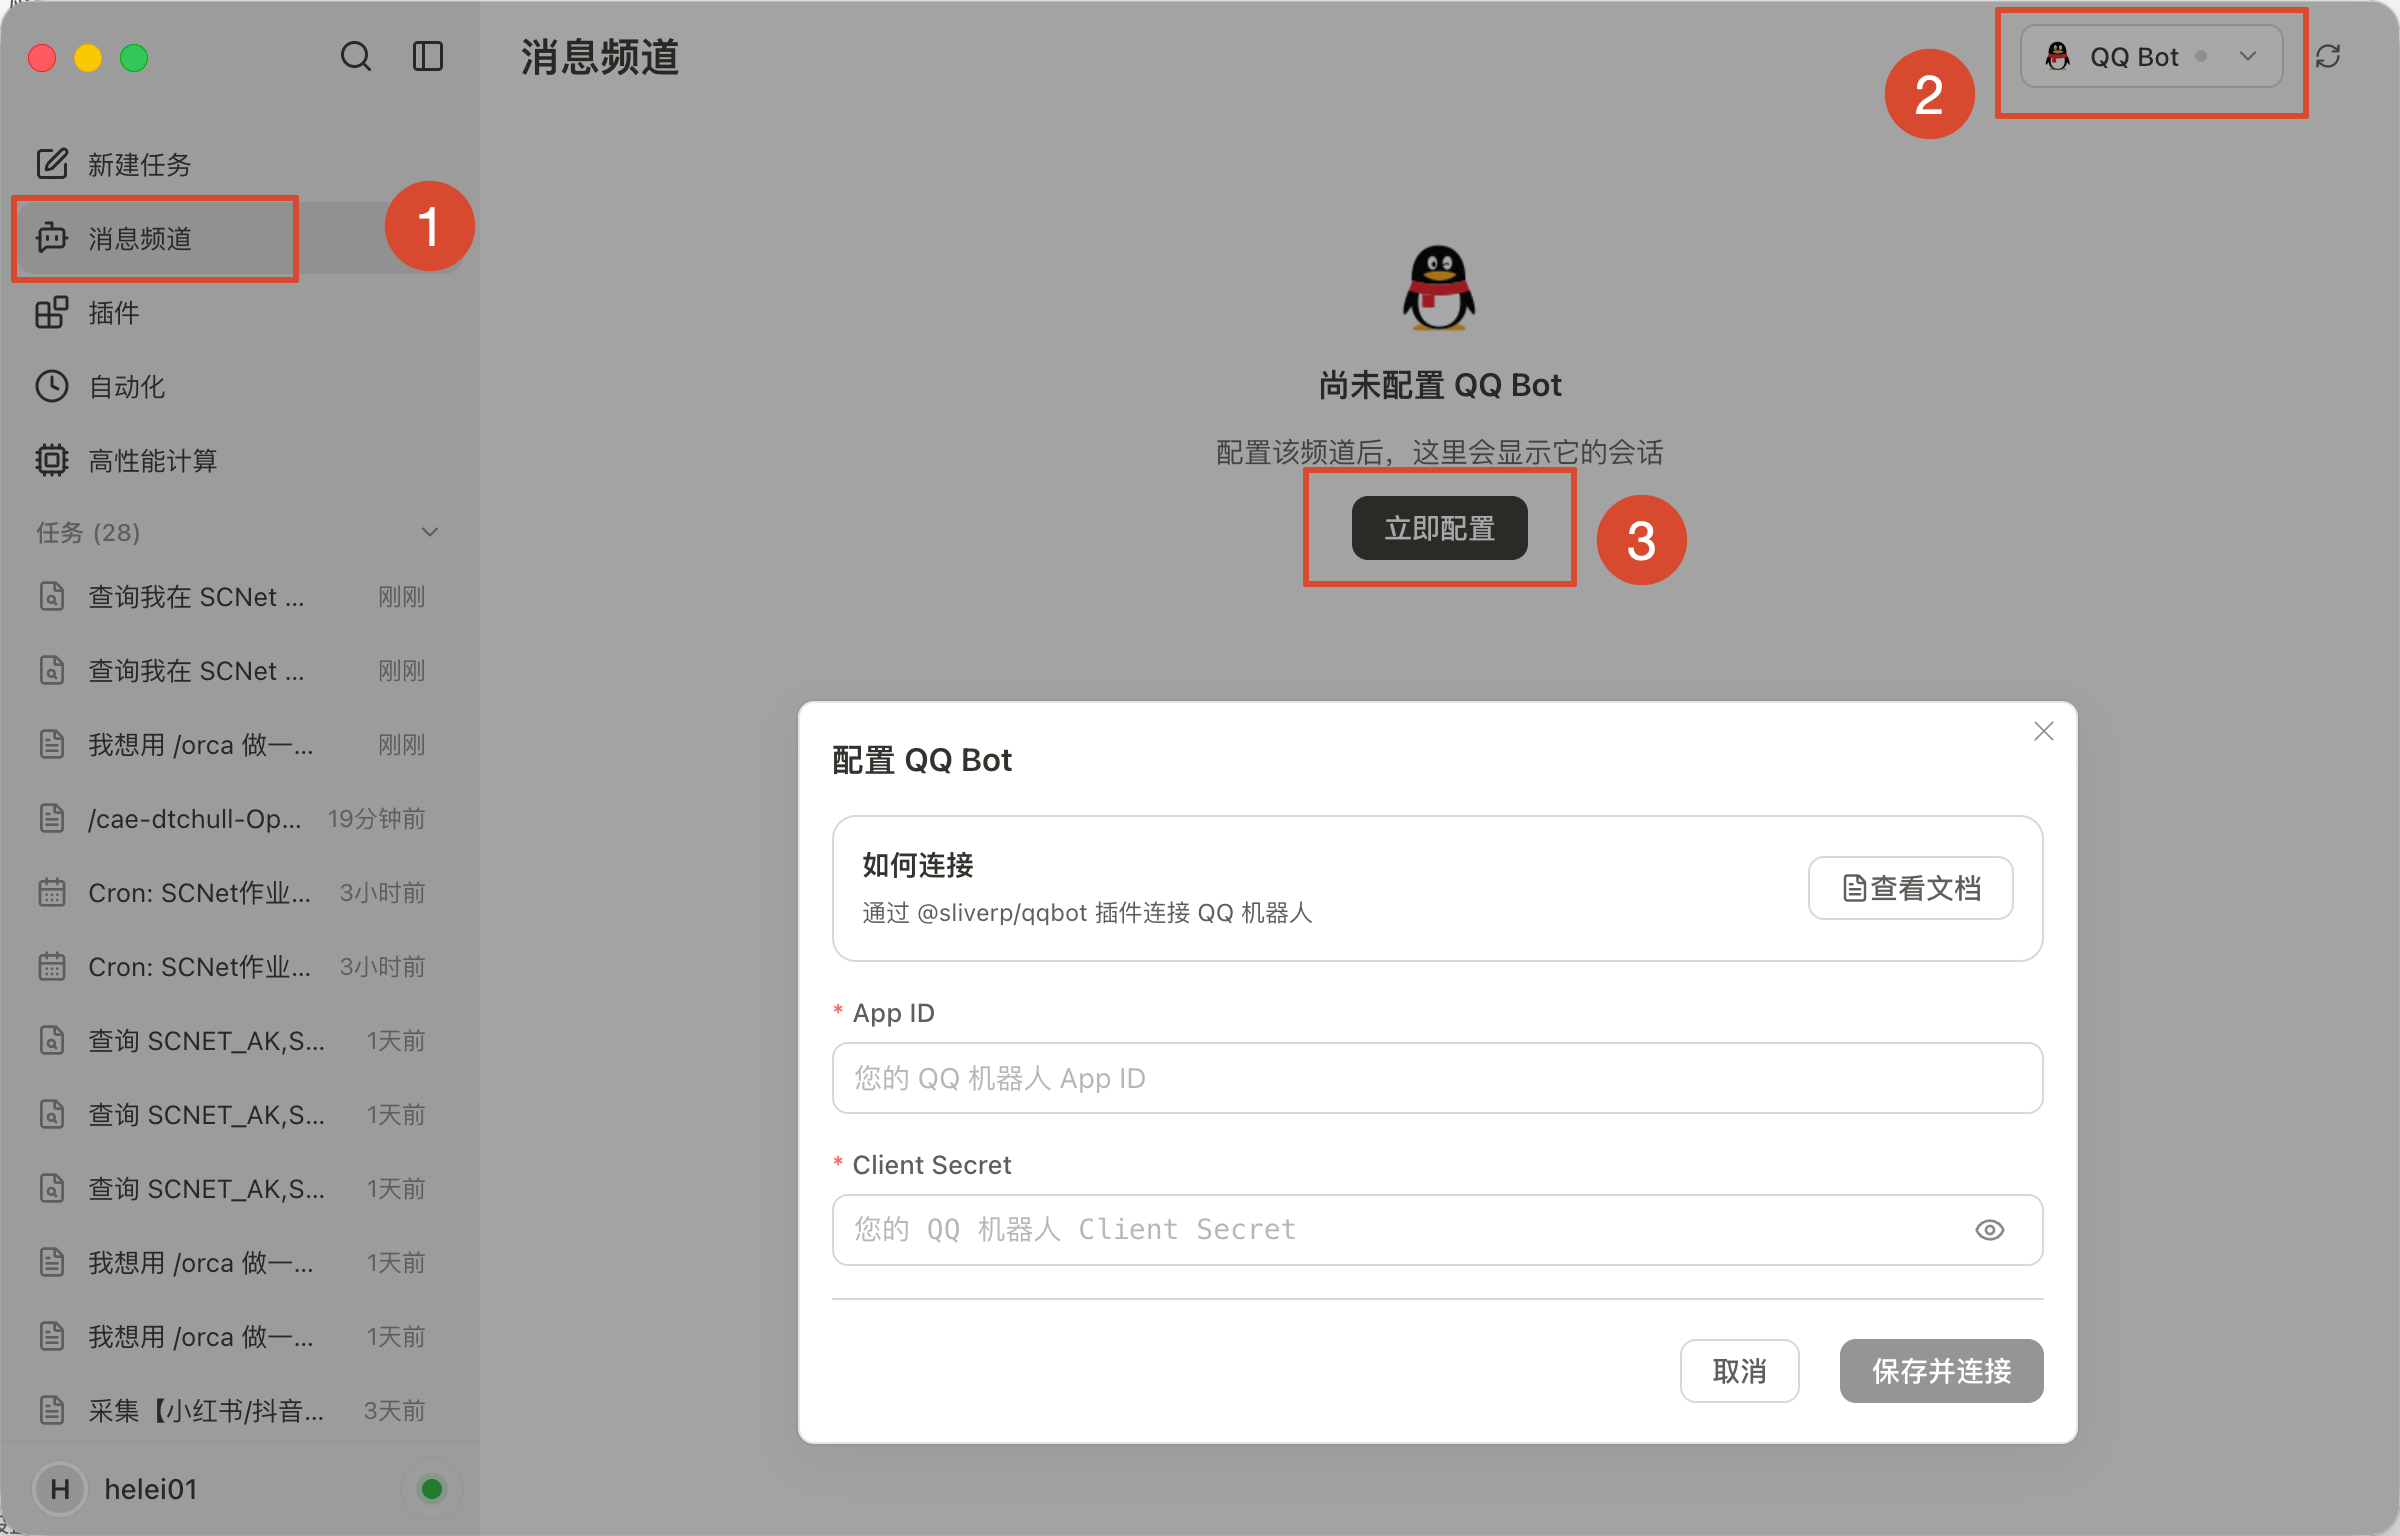Focus the Client Secret input field
This screenshot has height=1536, width=2400.
(x=1437, y=1230)
